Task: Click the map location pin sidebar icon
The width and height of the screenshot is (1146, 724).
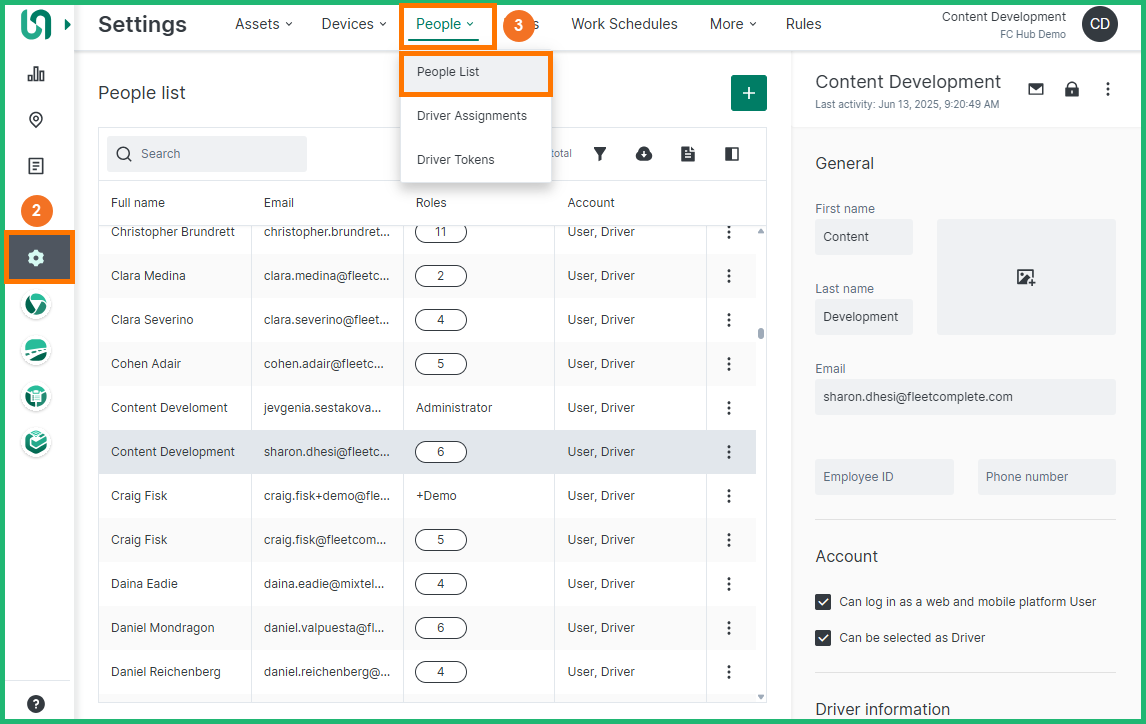Action: (36, 120)
